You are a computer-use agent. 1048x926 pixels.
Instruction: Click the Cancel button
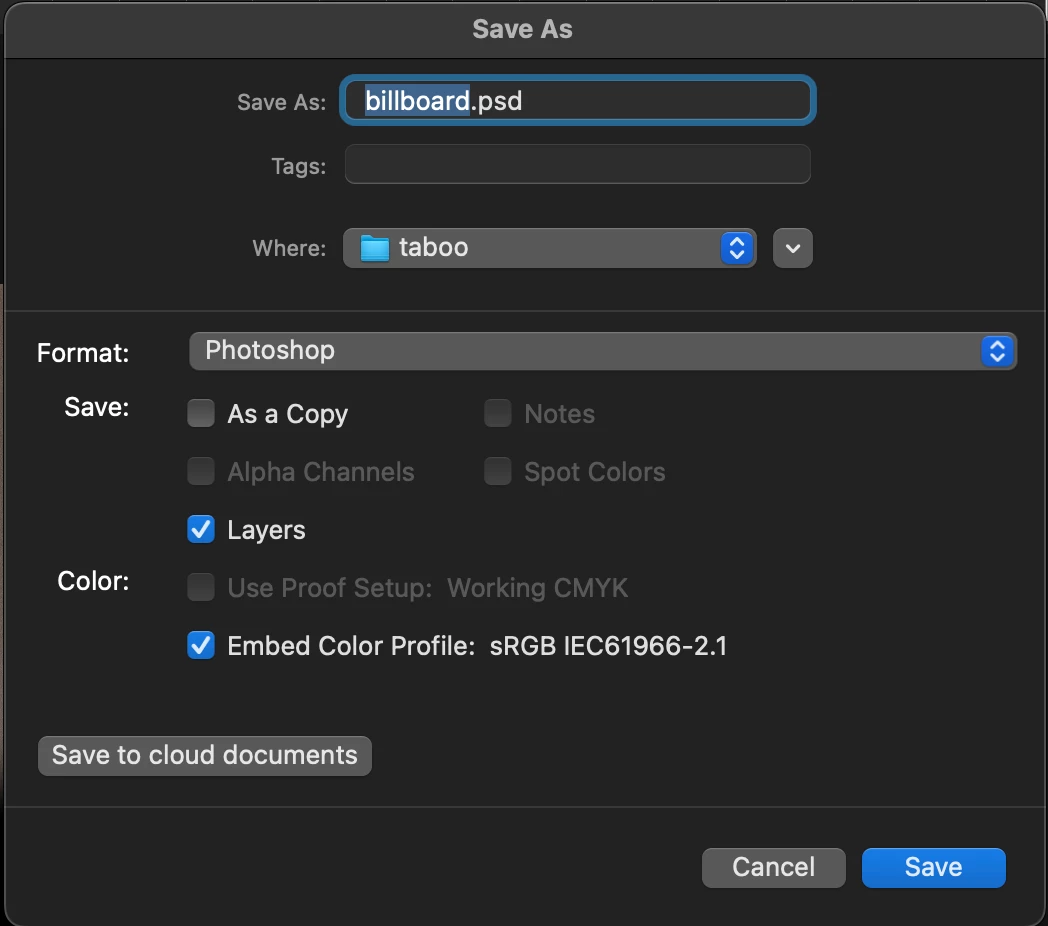(x=773, y=867)
